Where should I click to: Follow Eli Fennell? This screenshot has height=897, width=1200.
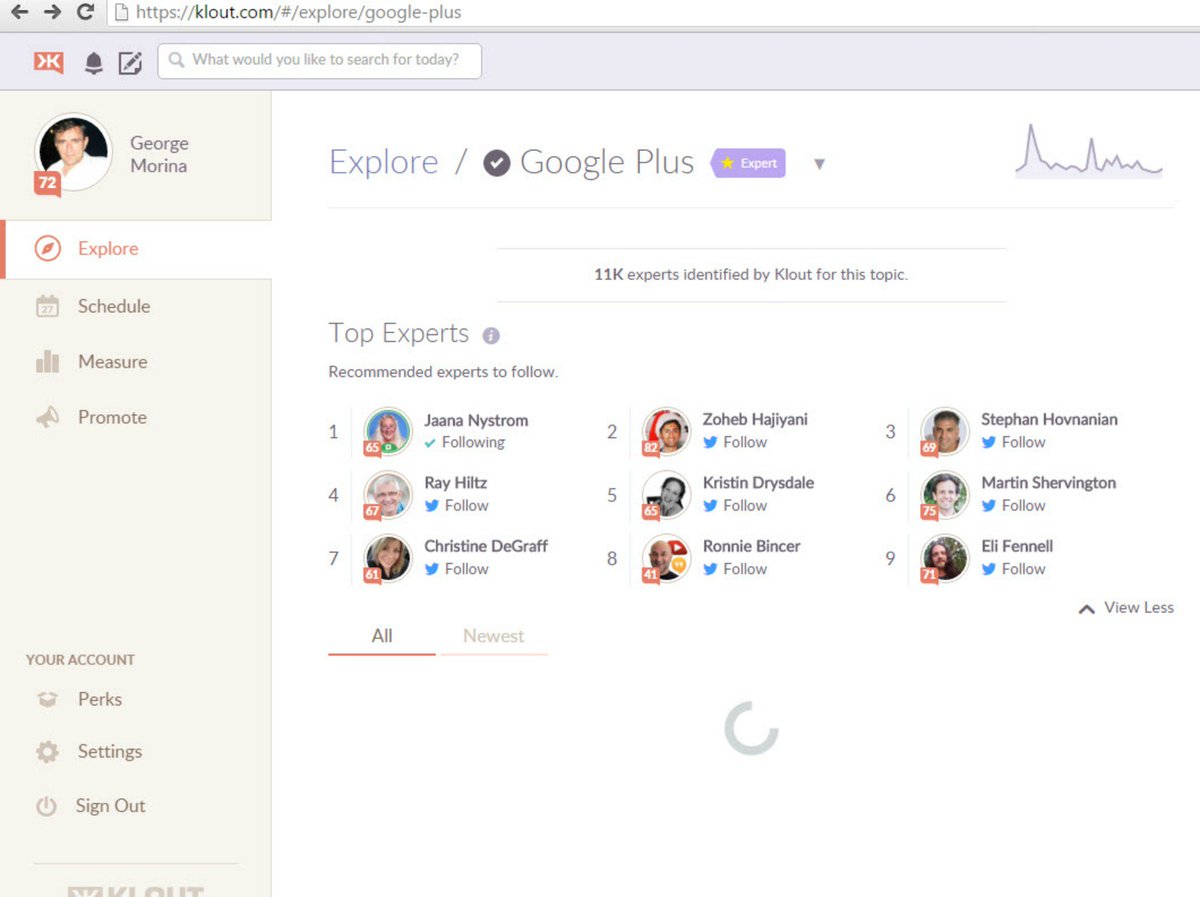point(1013,568)
